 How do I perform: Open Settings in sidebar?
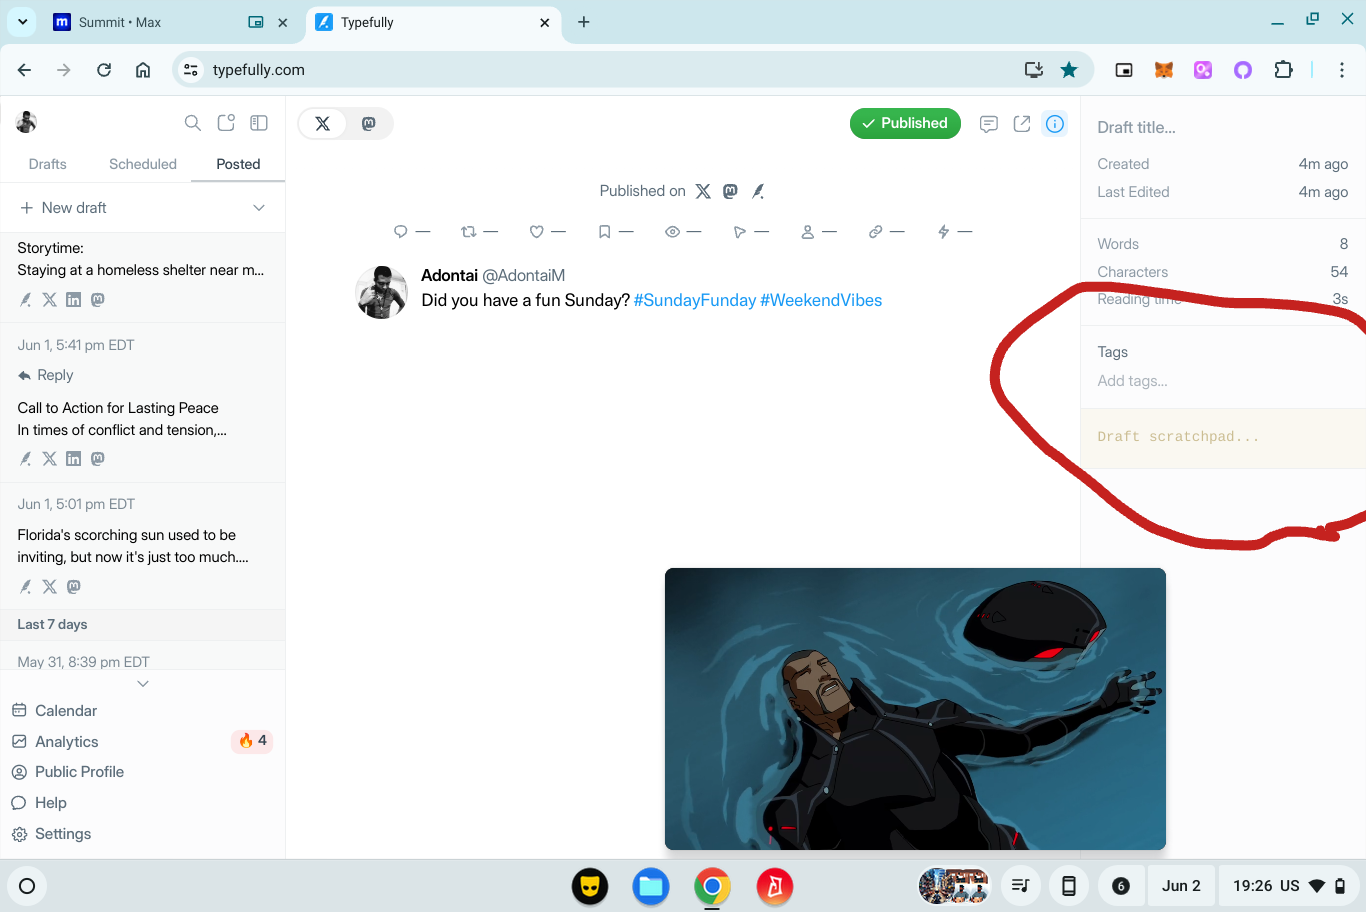[51, 834]
